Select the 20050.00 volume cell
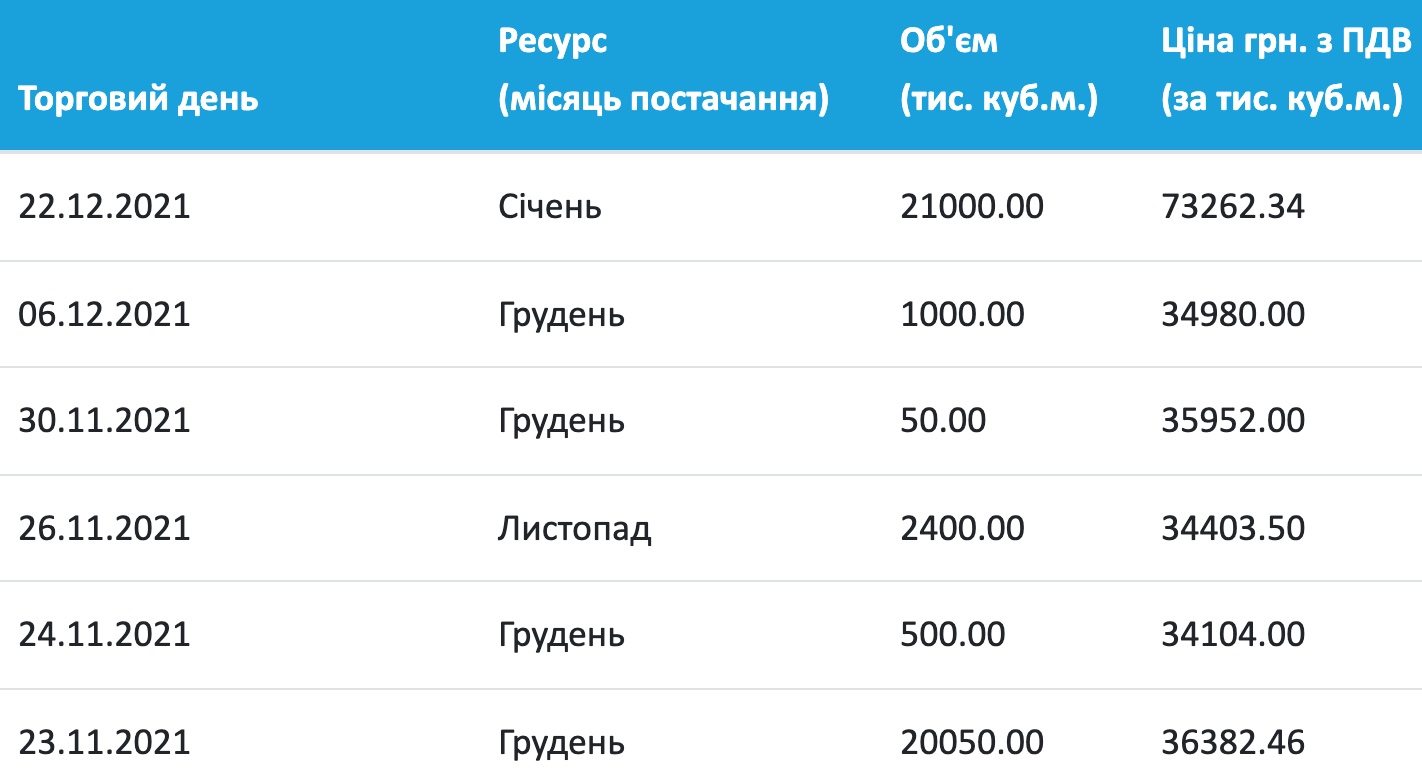Screen dimensions: 1422x778 [x=972, y=742]
